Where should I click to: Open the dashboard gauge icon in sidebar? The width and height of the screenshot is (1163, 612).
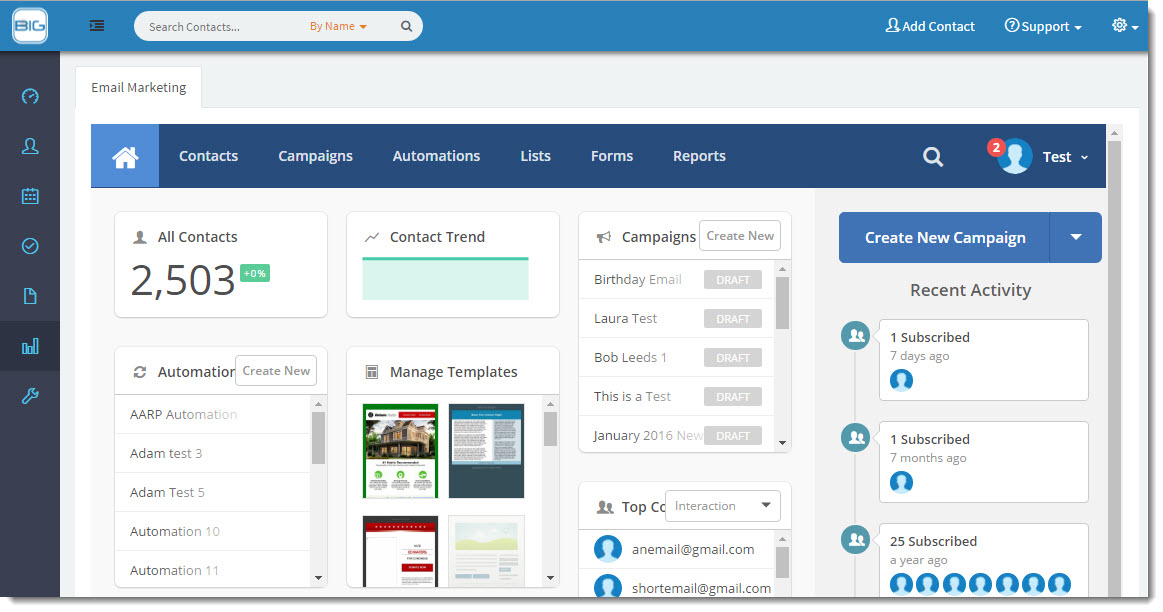(x=30, y=96)
